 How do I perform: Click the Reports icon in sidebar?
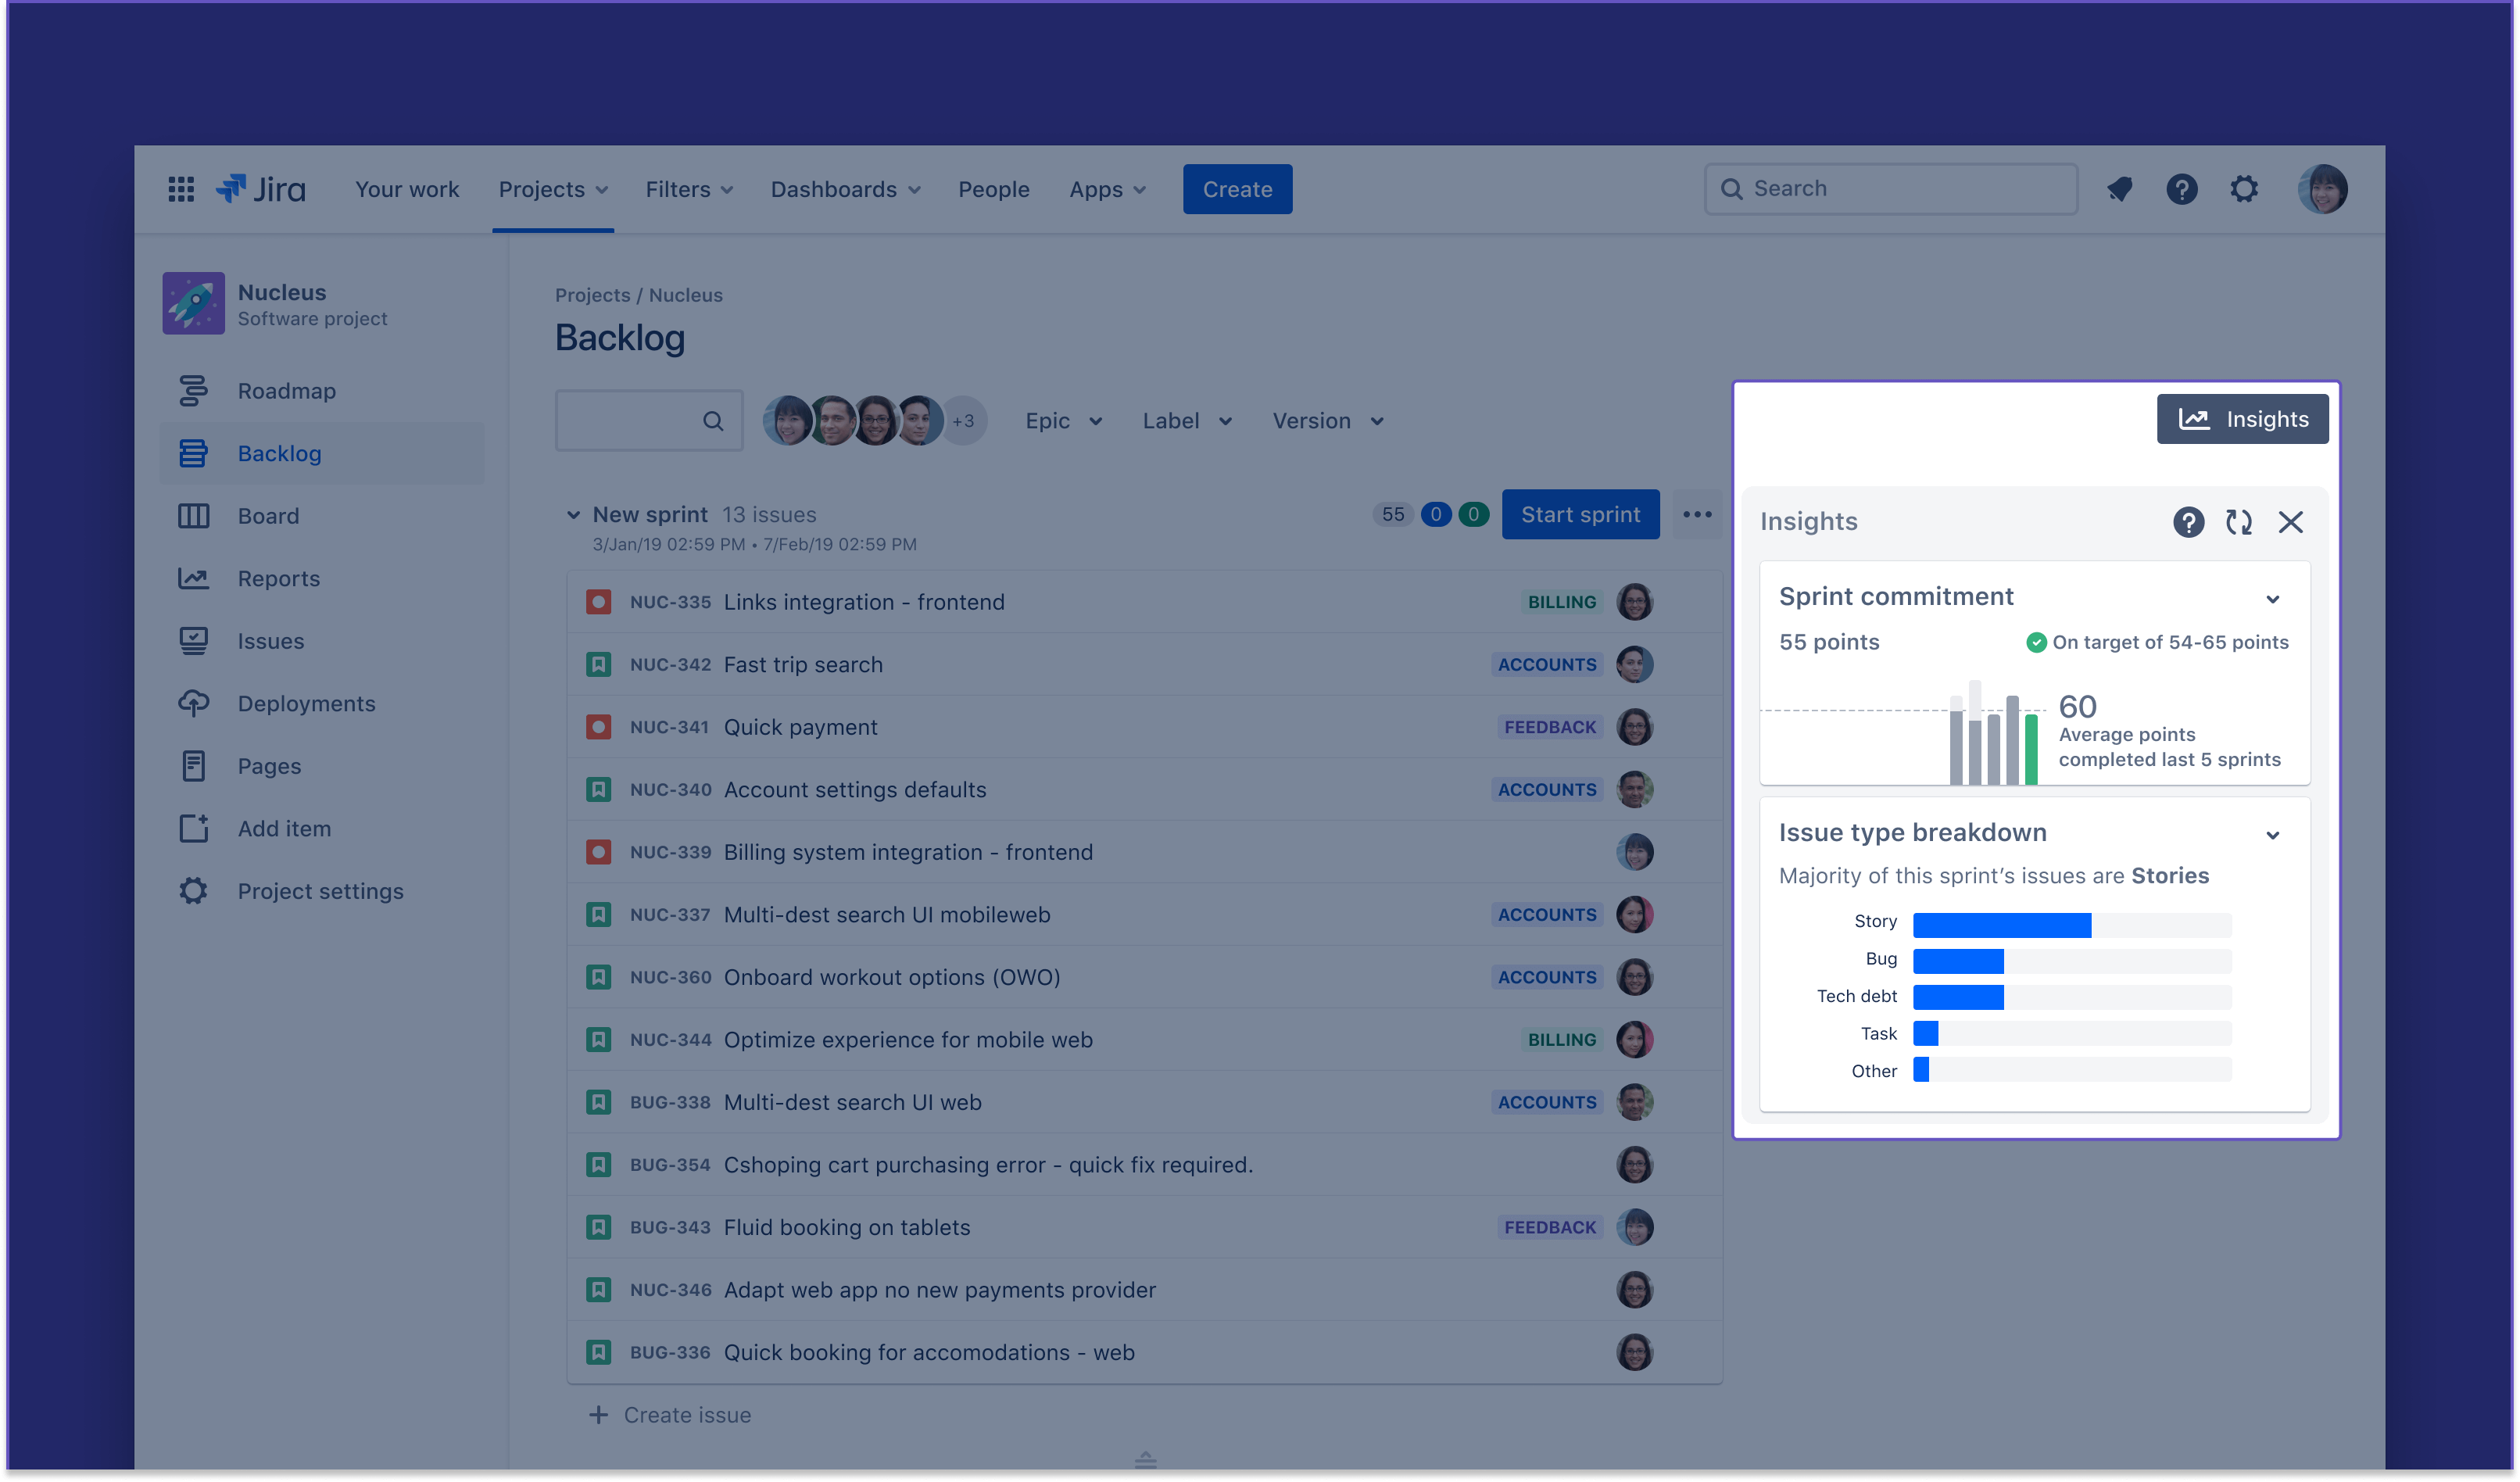tap(192, 577)
